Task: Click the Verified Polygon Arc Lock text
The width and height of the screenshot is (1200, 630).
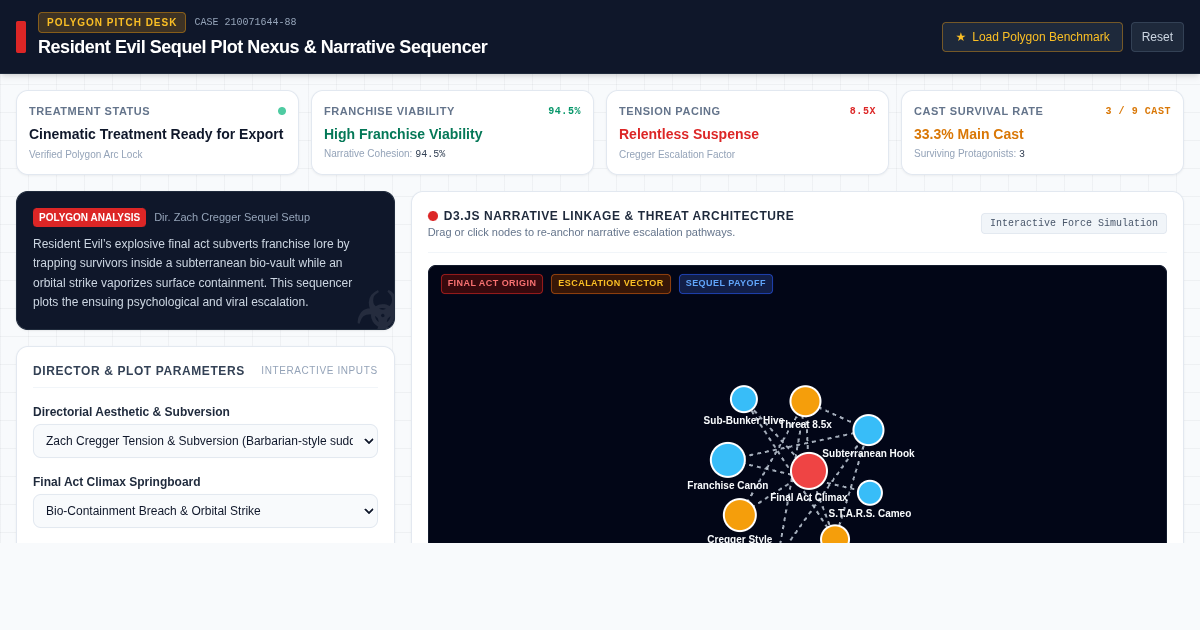Action: coord(86,154)
